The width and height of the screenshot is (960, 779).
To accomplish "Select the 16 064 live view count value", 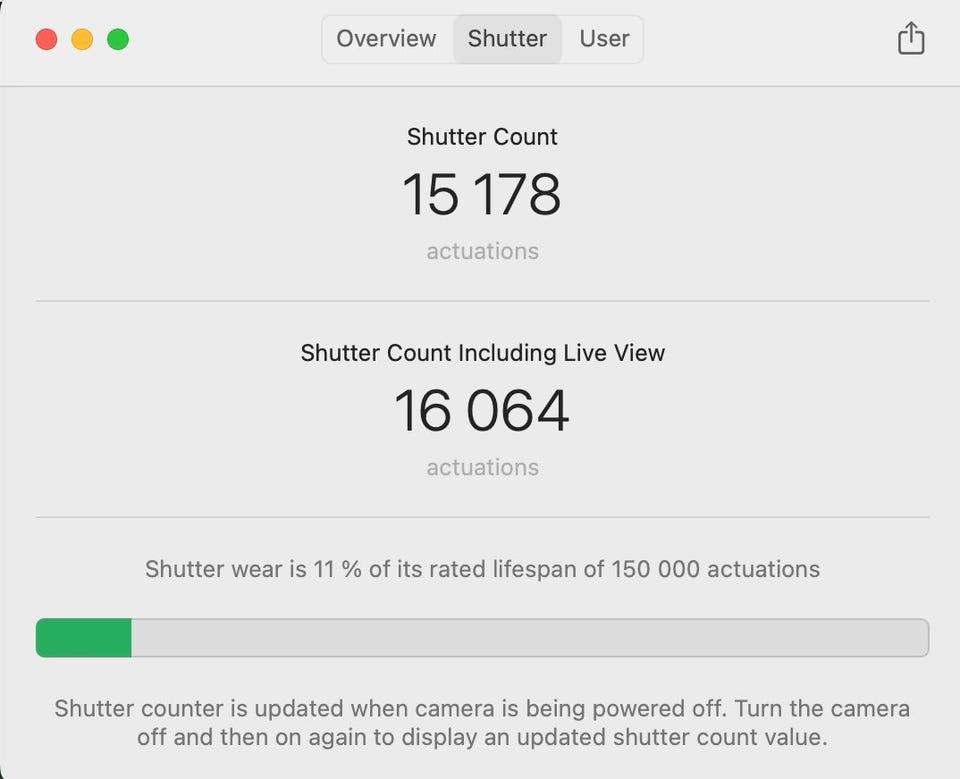I will point(482,410).
